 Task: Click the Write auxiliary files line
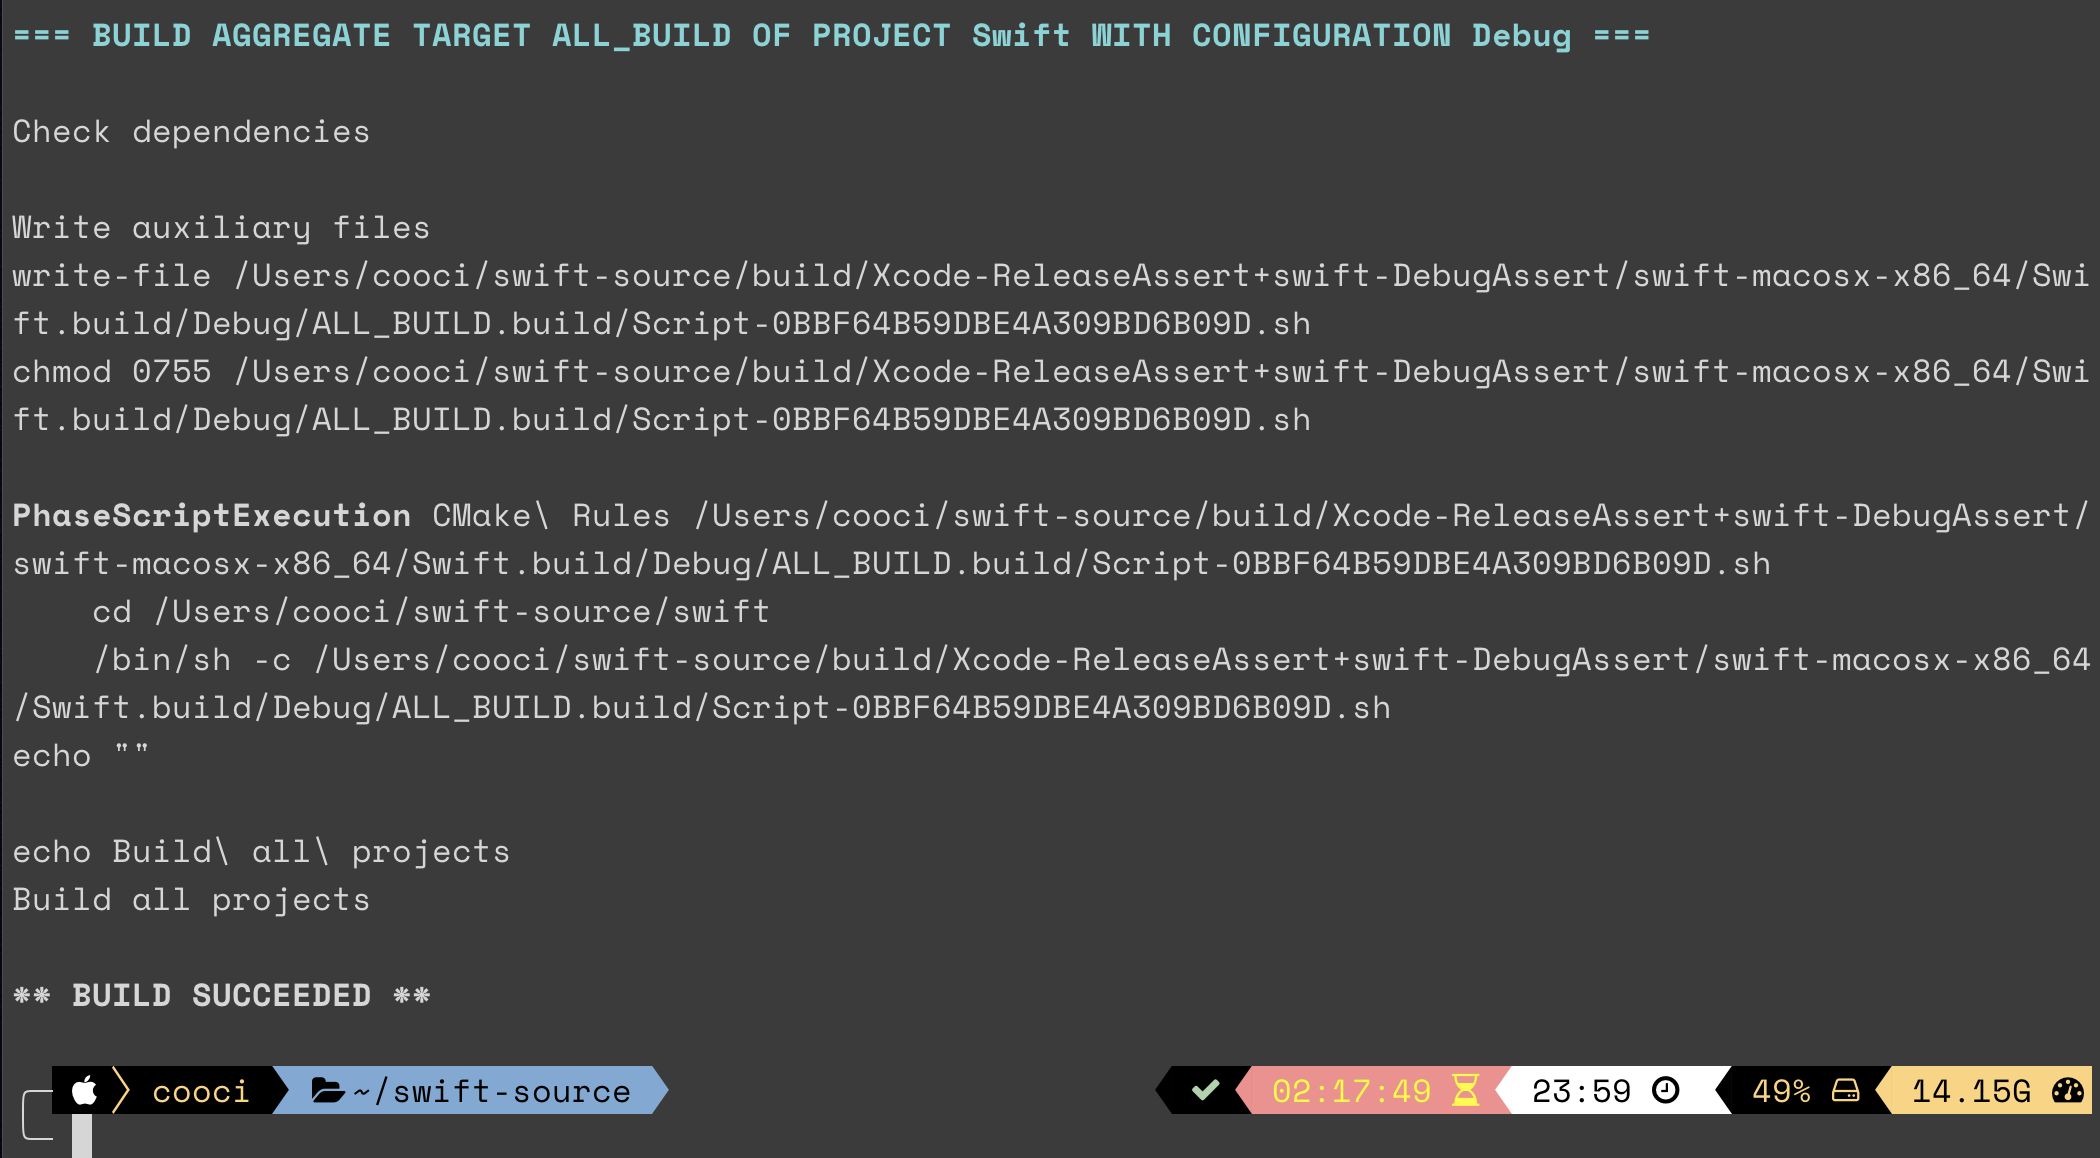click(x=221, y=228)
